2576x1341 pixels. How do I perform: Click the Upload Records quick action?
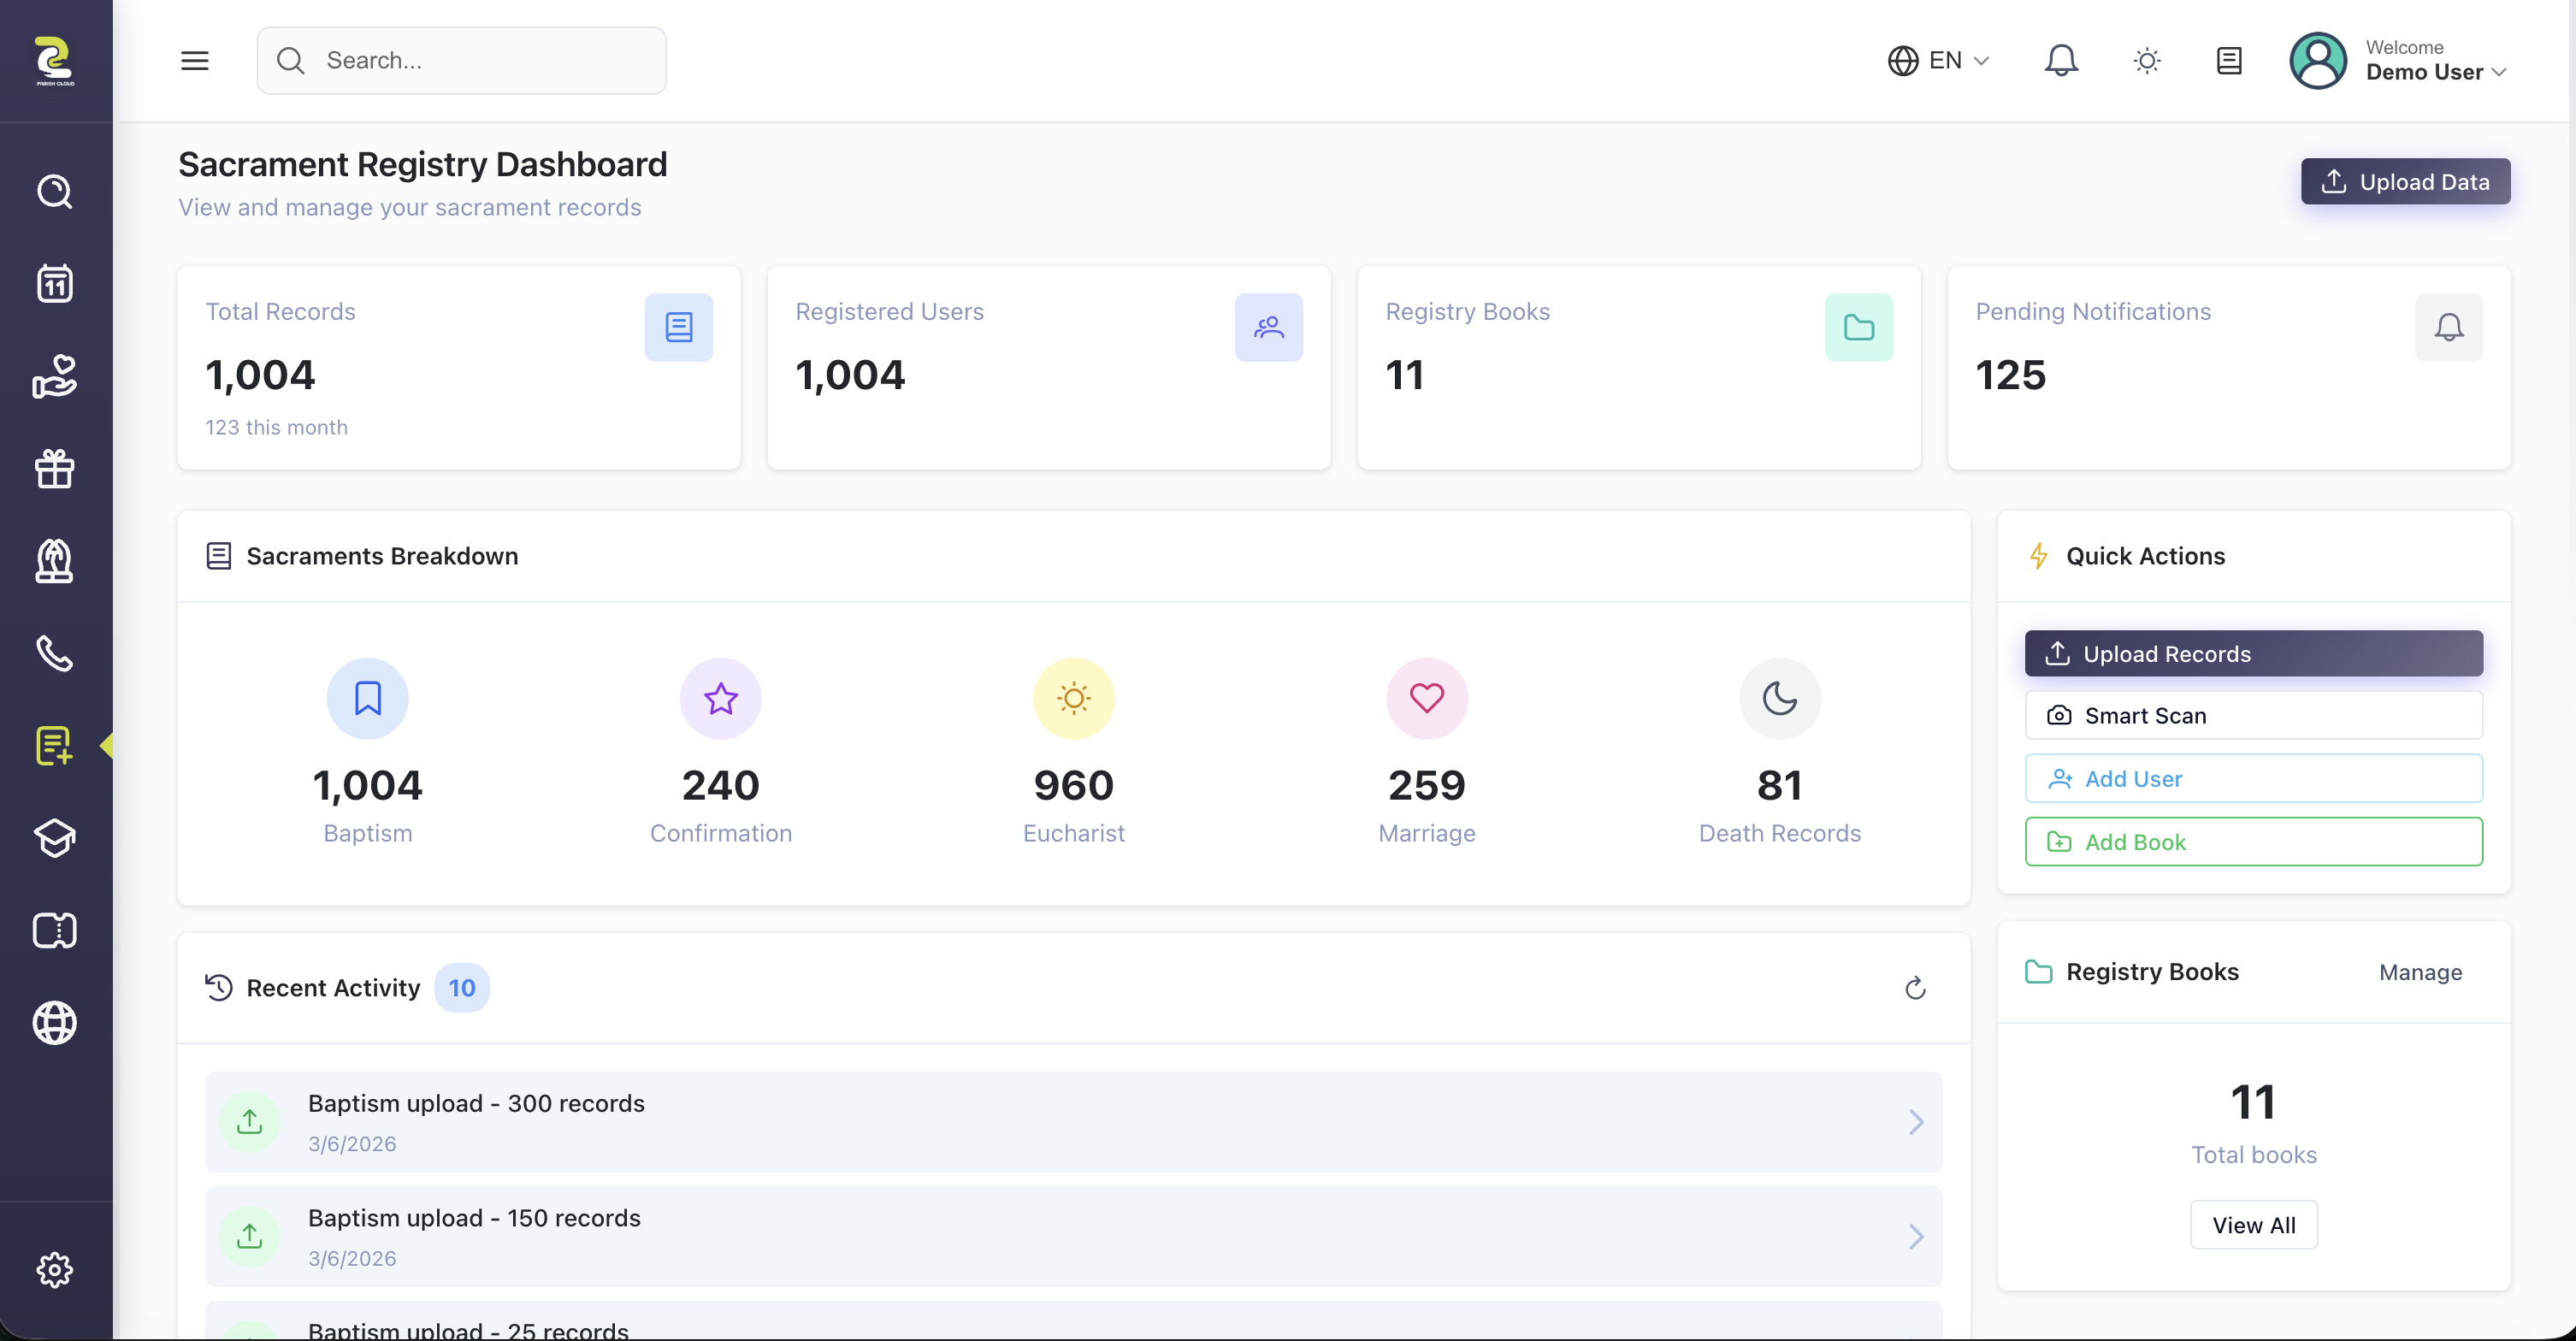2253,653
